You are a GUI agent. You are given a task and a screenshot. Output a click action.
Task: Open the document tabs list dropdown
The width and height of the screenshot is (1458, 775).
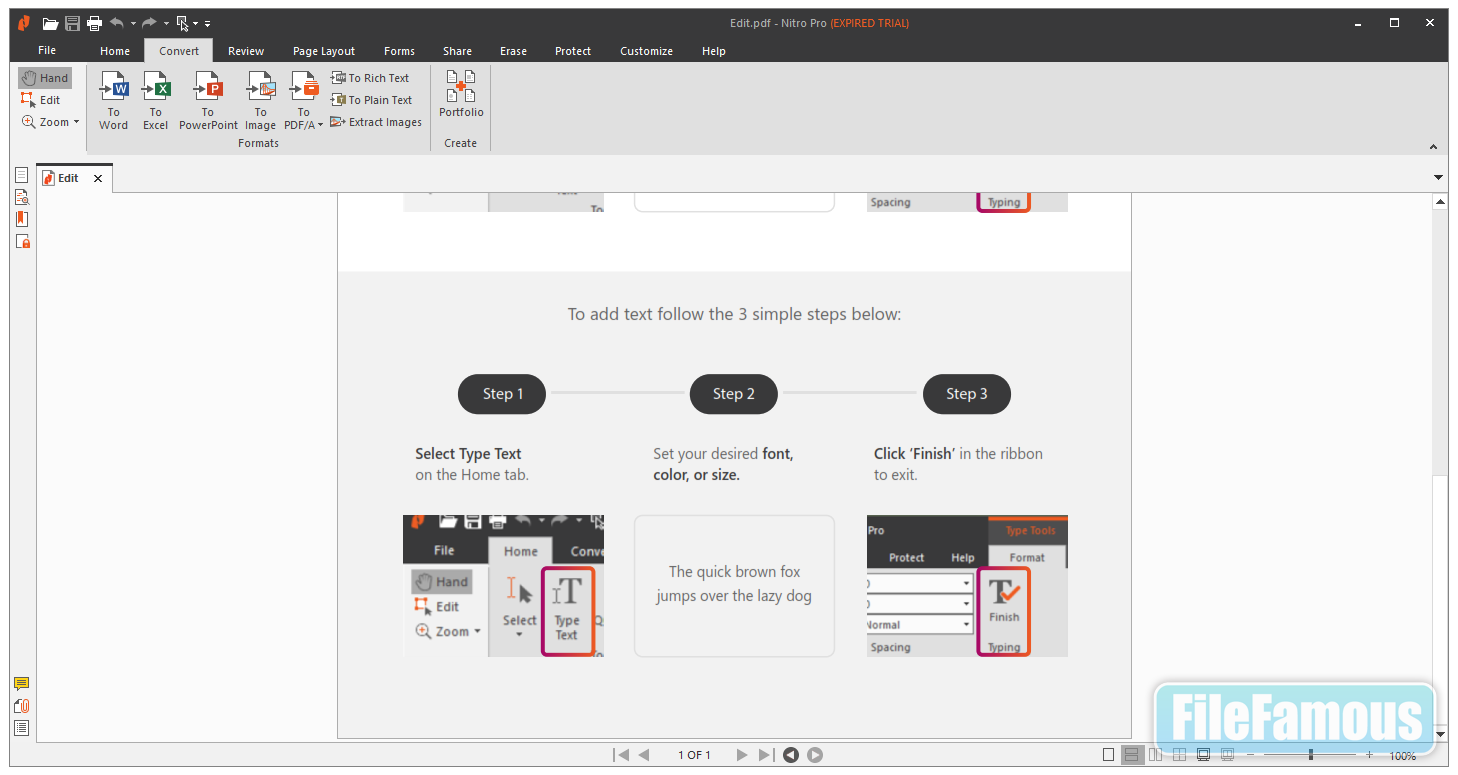[1438, 178]
